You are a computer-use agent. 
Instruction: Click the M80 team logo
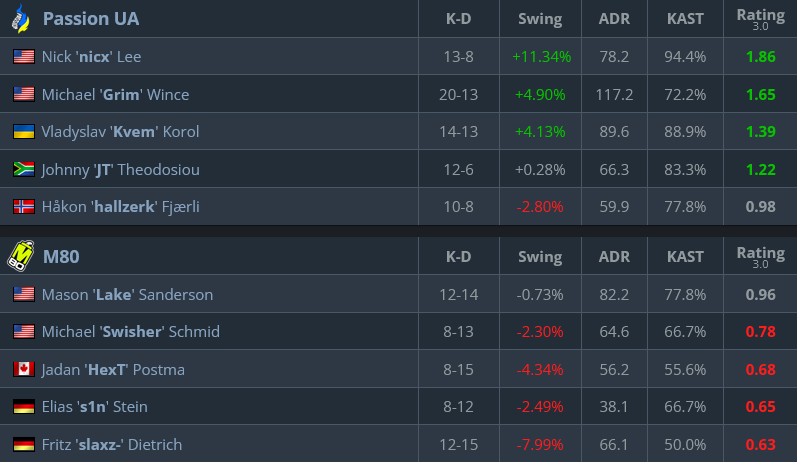[x=21, y=256]
